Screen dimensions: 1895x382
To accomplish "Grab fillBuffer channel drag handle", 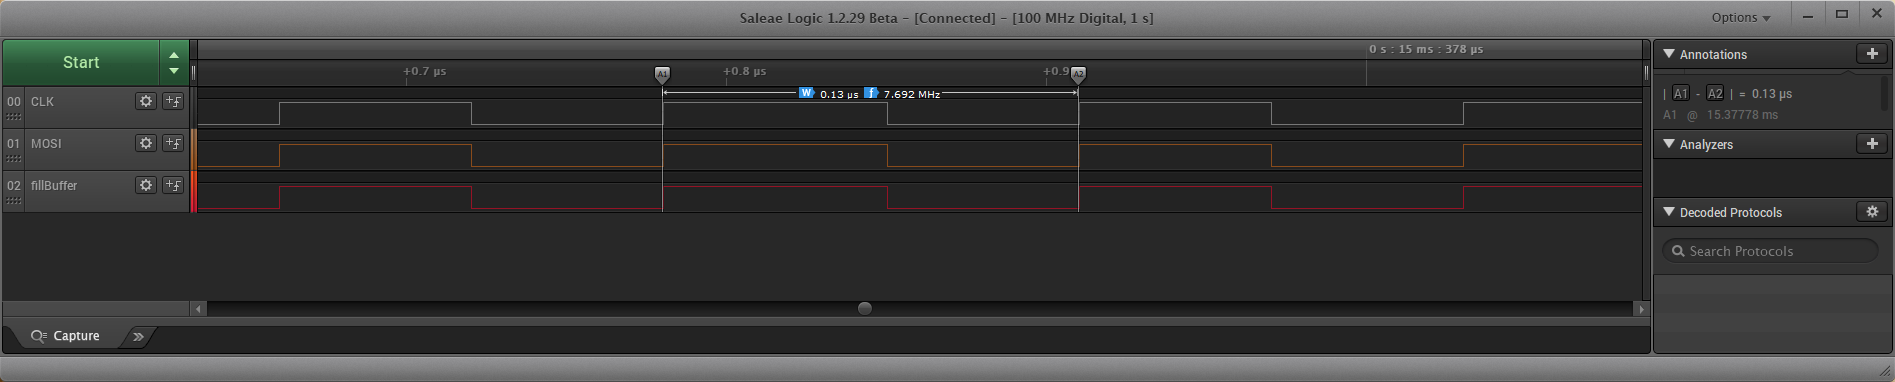I will [x=14, y=201].
